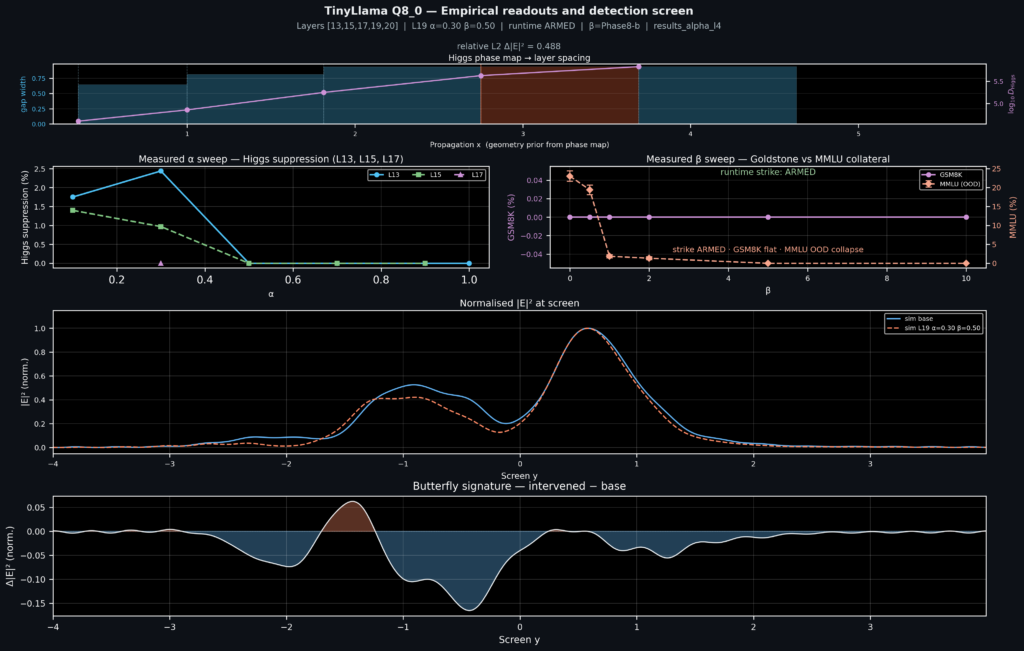Click the "Propagation x (geometry prior from phase map)" label
Viewport: 1024px width, 651px height.
(x=519, y=144)
